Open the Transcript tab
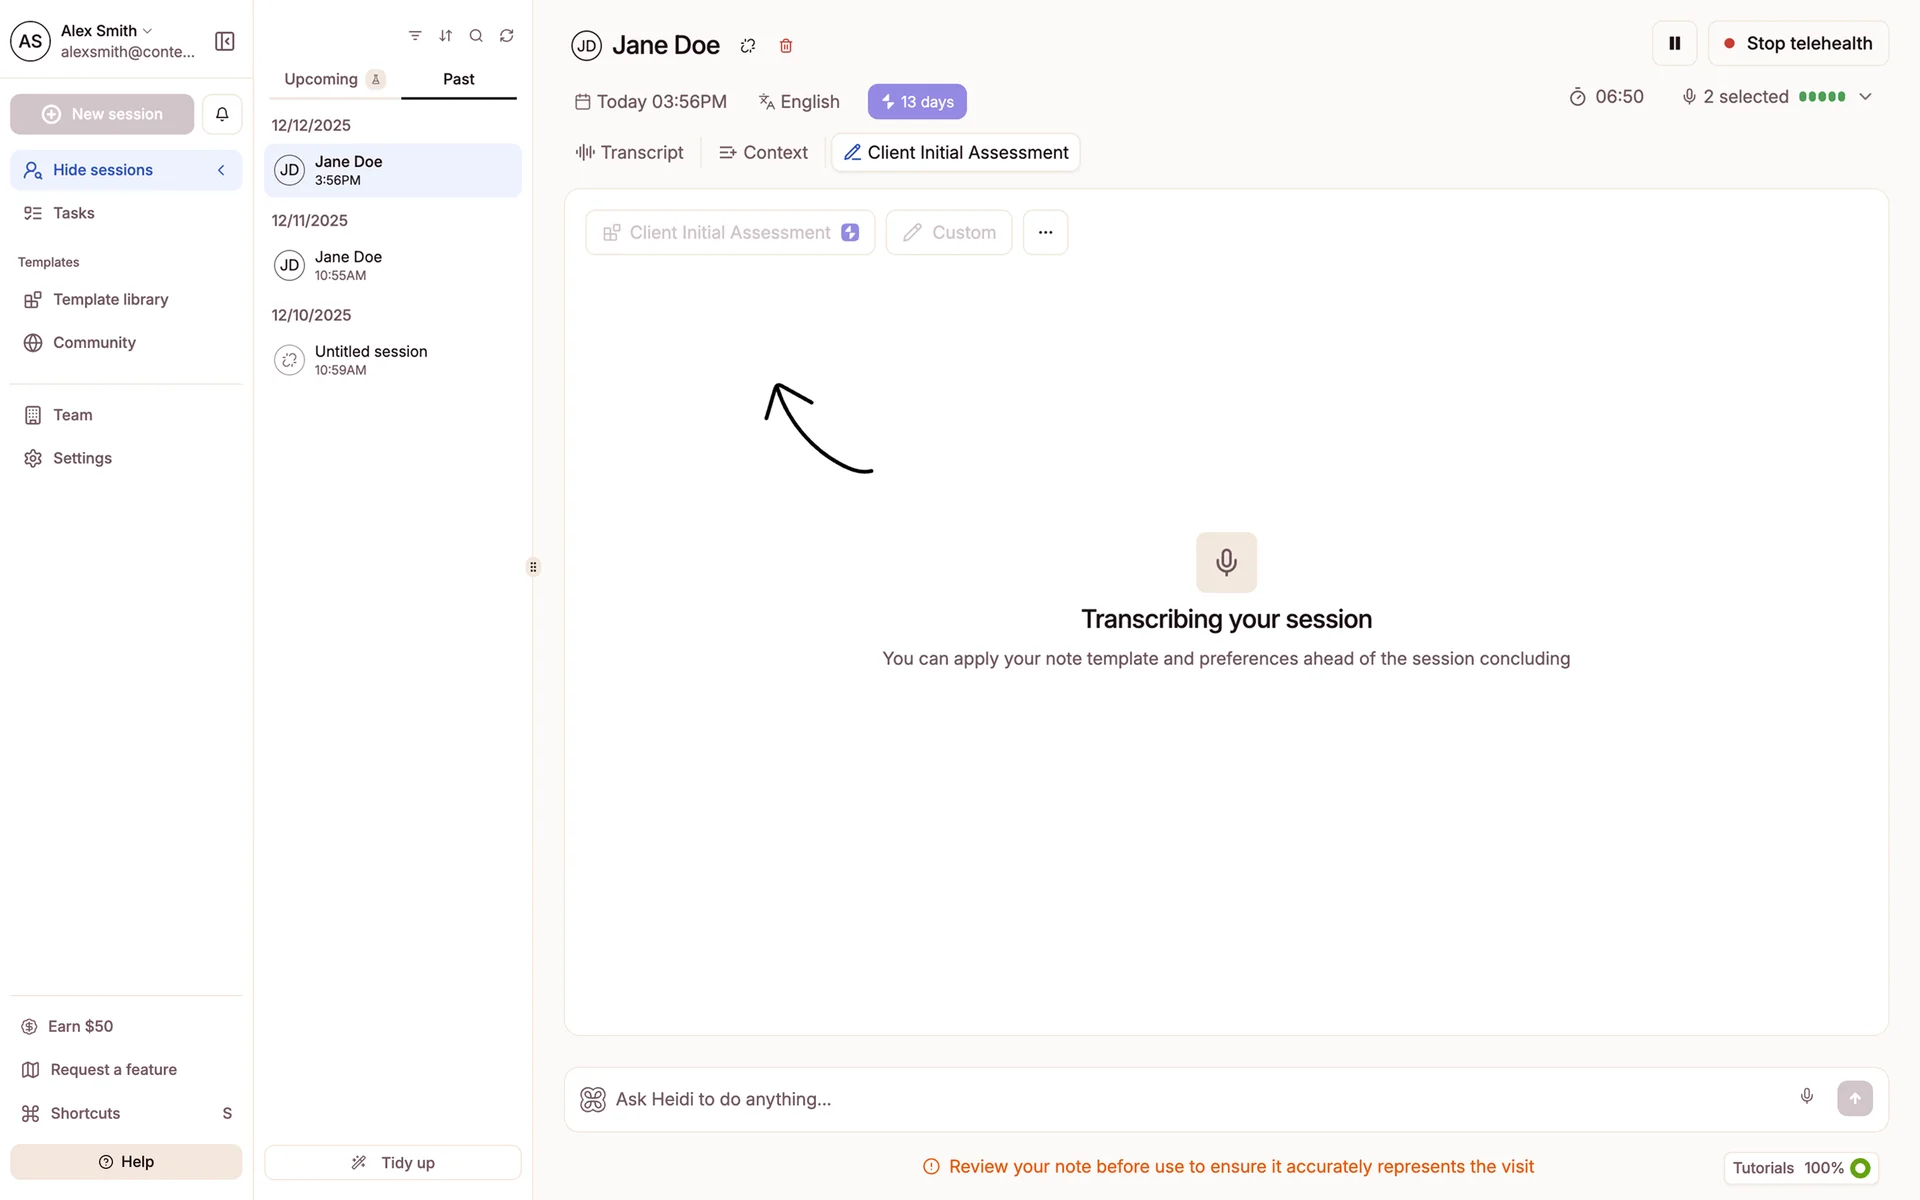 [630, 153]
